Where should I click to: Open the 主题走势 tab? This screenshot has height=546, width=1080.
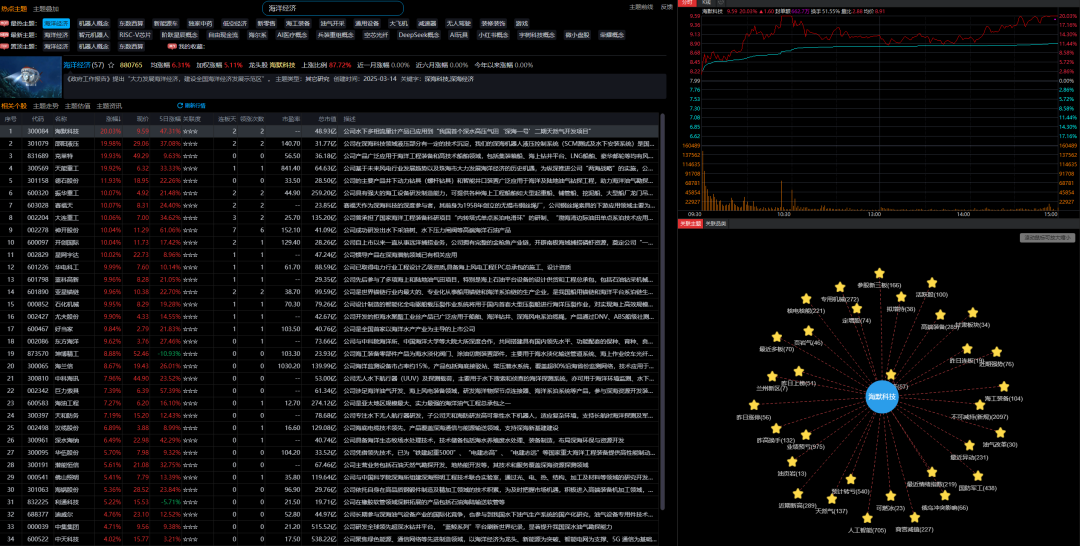coord(45,106)
